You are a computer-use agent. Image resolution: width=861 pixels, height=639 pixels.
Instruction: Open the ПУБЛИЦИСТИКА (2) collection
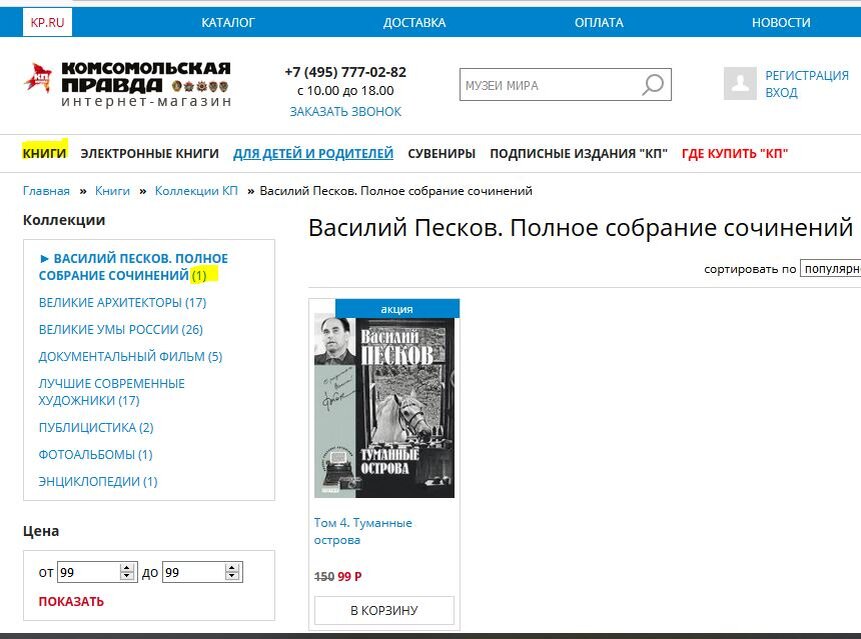point(96,427)
